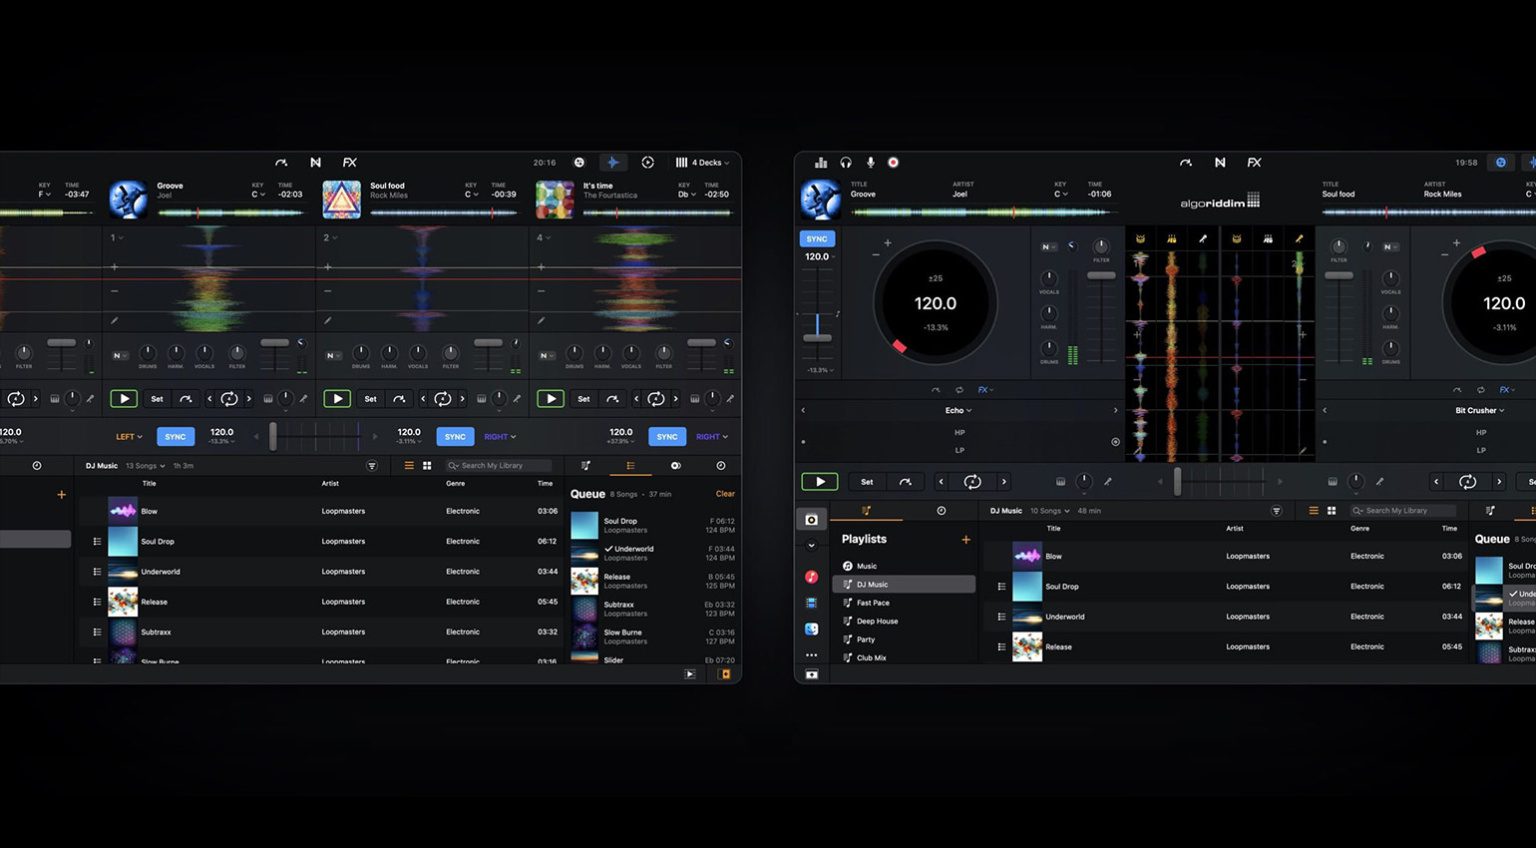Start recording with the red record icon
Image resolution: width=1536 pixels, height=848 pixels.
[893, 162]
